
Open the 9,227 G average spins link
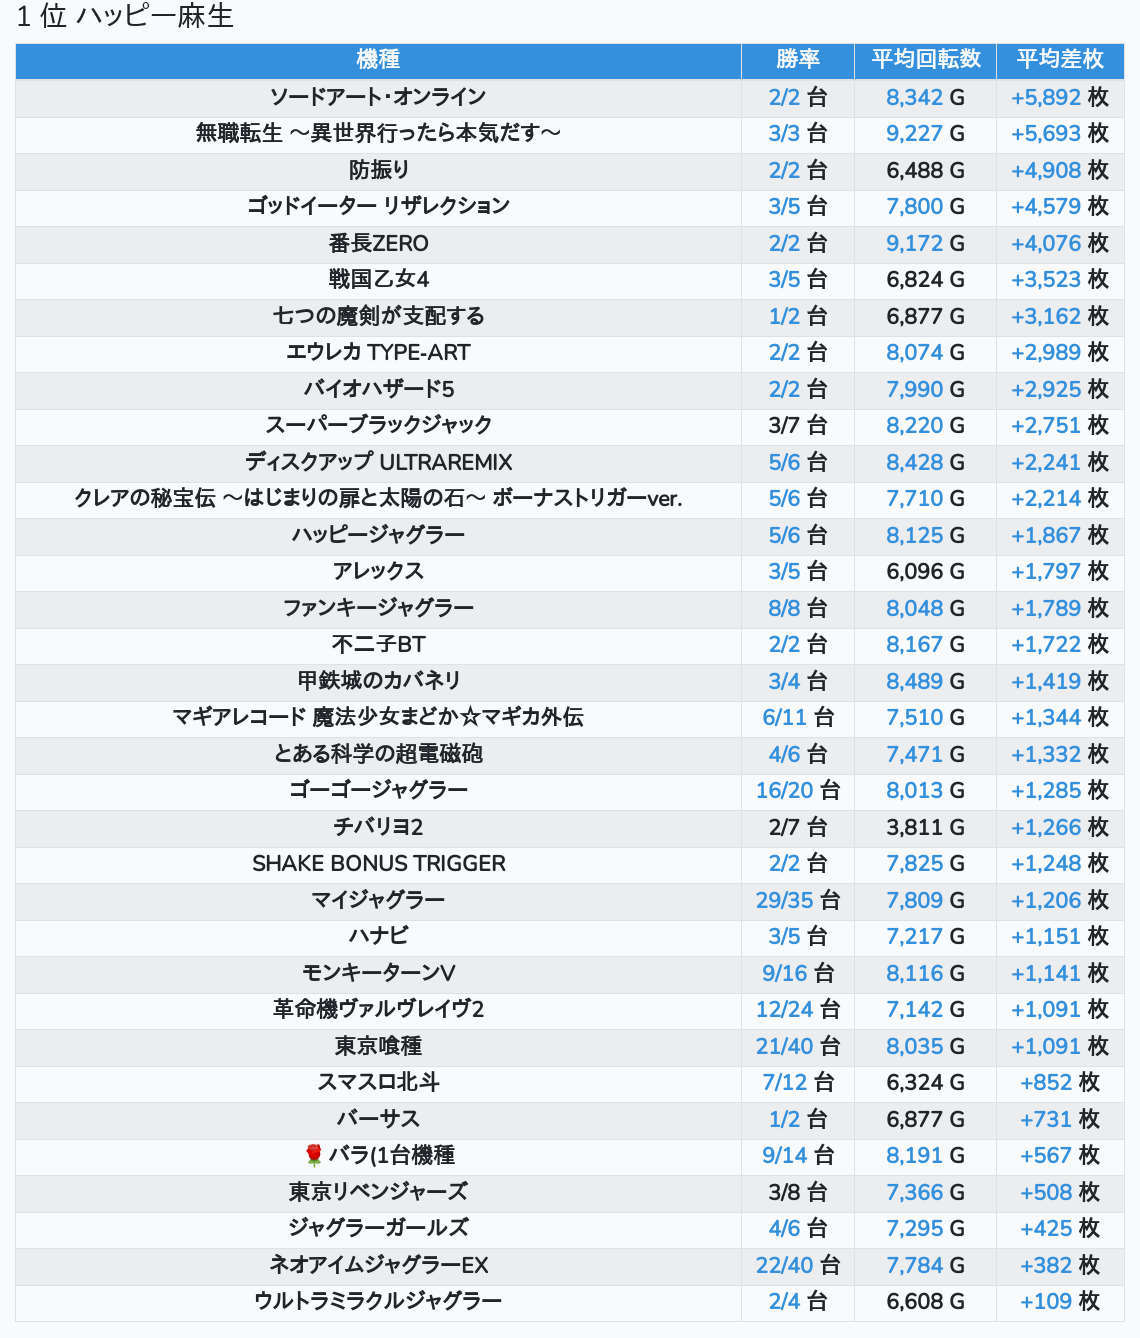[914, 134]
